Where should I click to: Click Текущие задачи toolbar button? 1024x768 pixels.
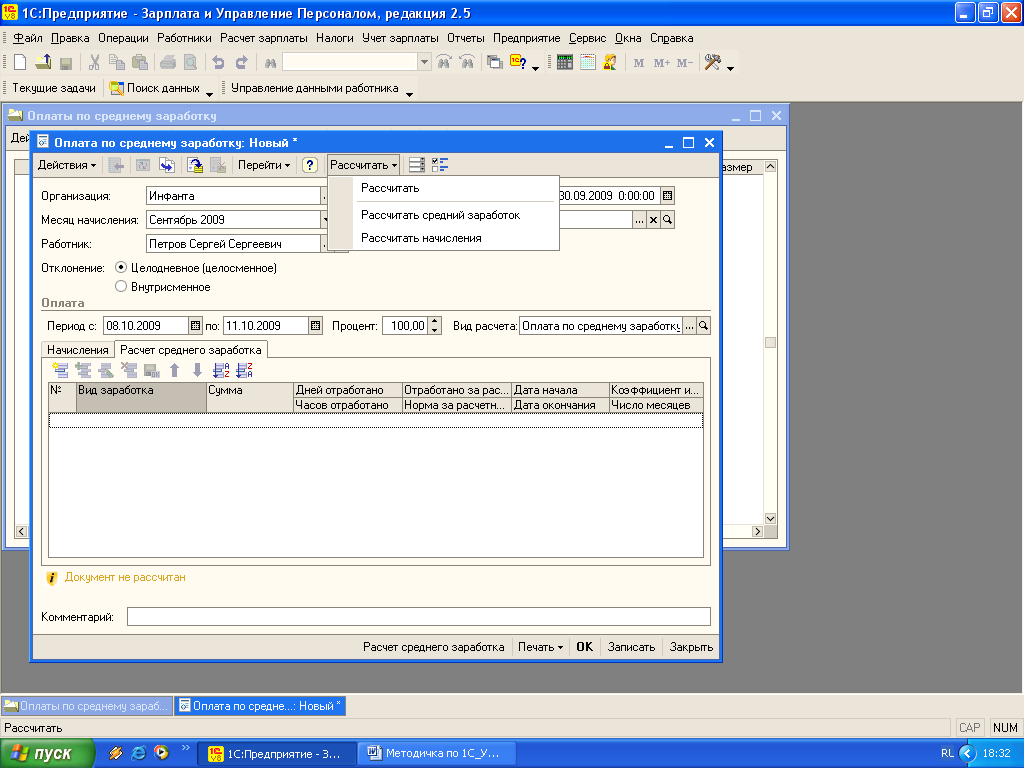(x=54, y=88)
